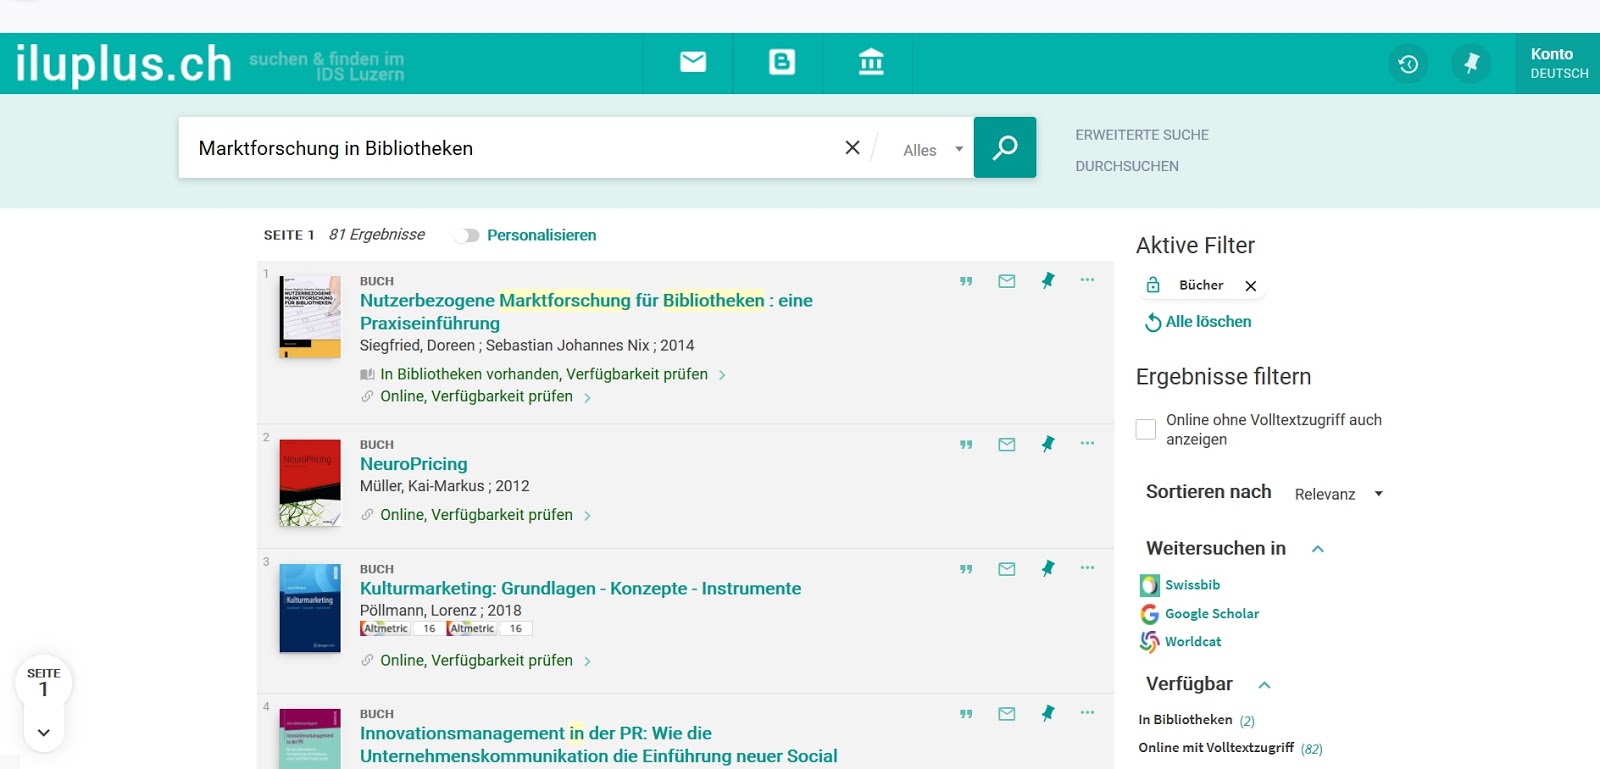1600x769 pixels.
Task: Open Durchsuchen browse page
Action: (x=1127, y=166)
